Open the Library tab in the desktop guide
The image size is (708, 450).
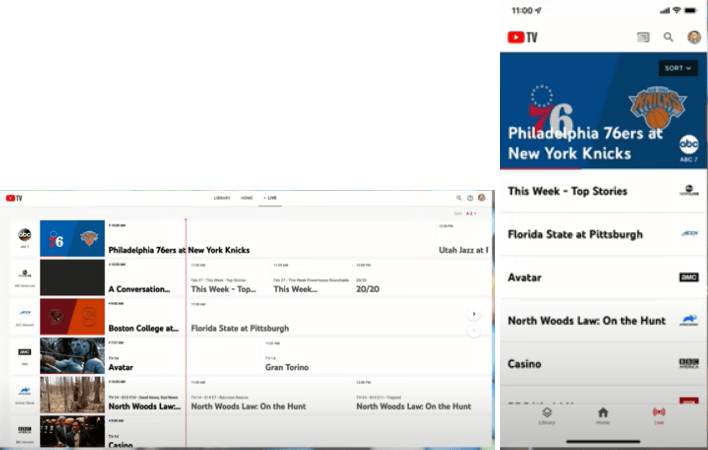[222, 198]
